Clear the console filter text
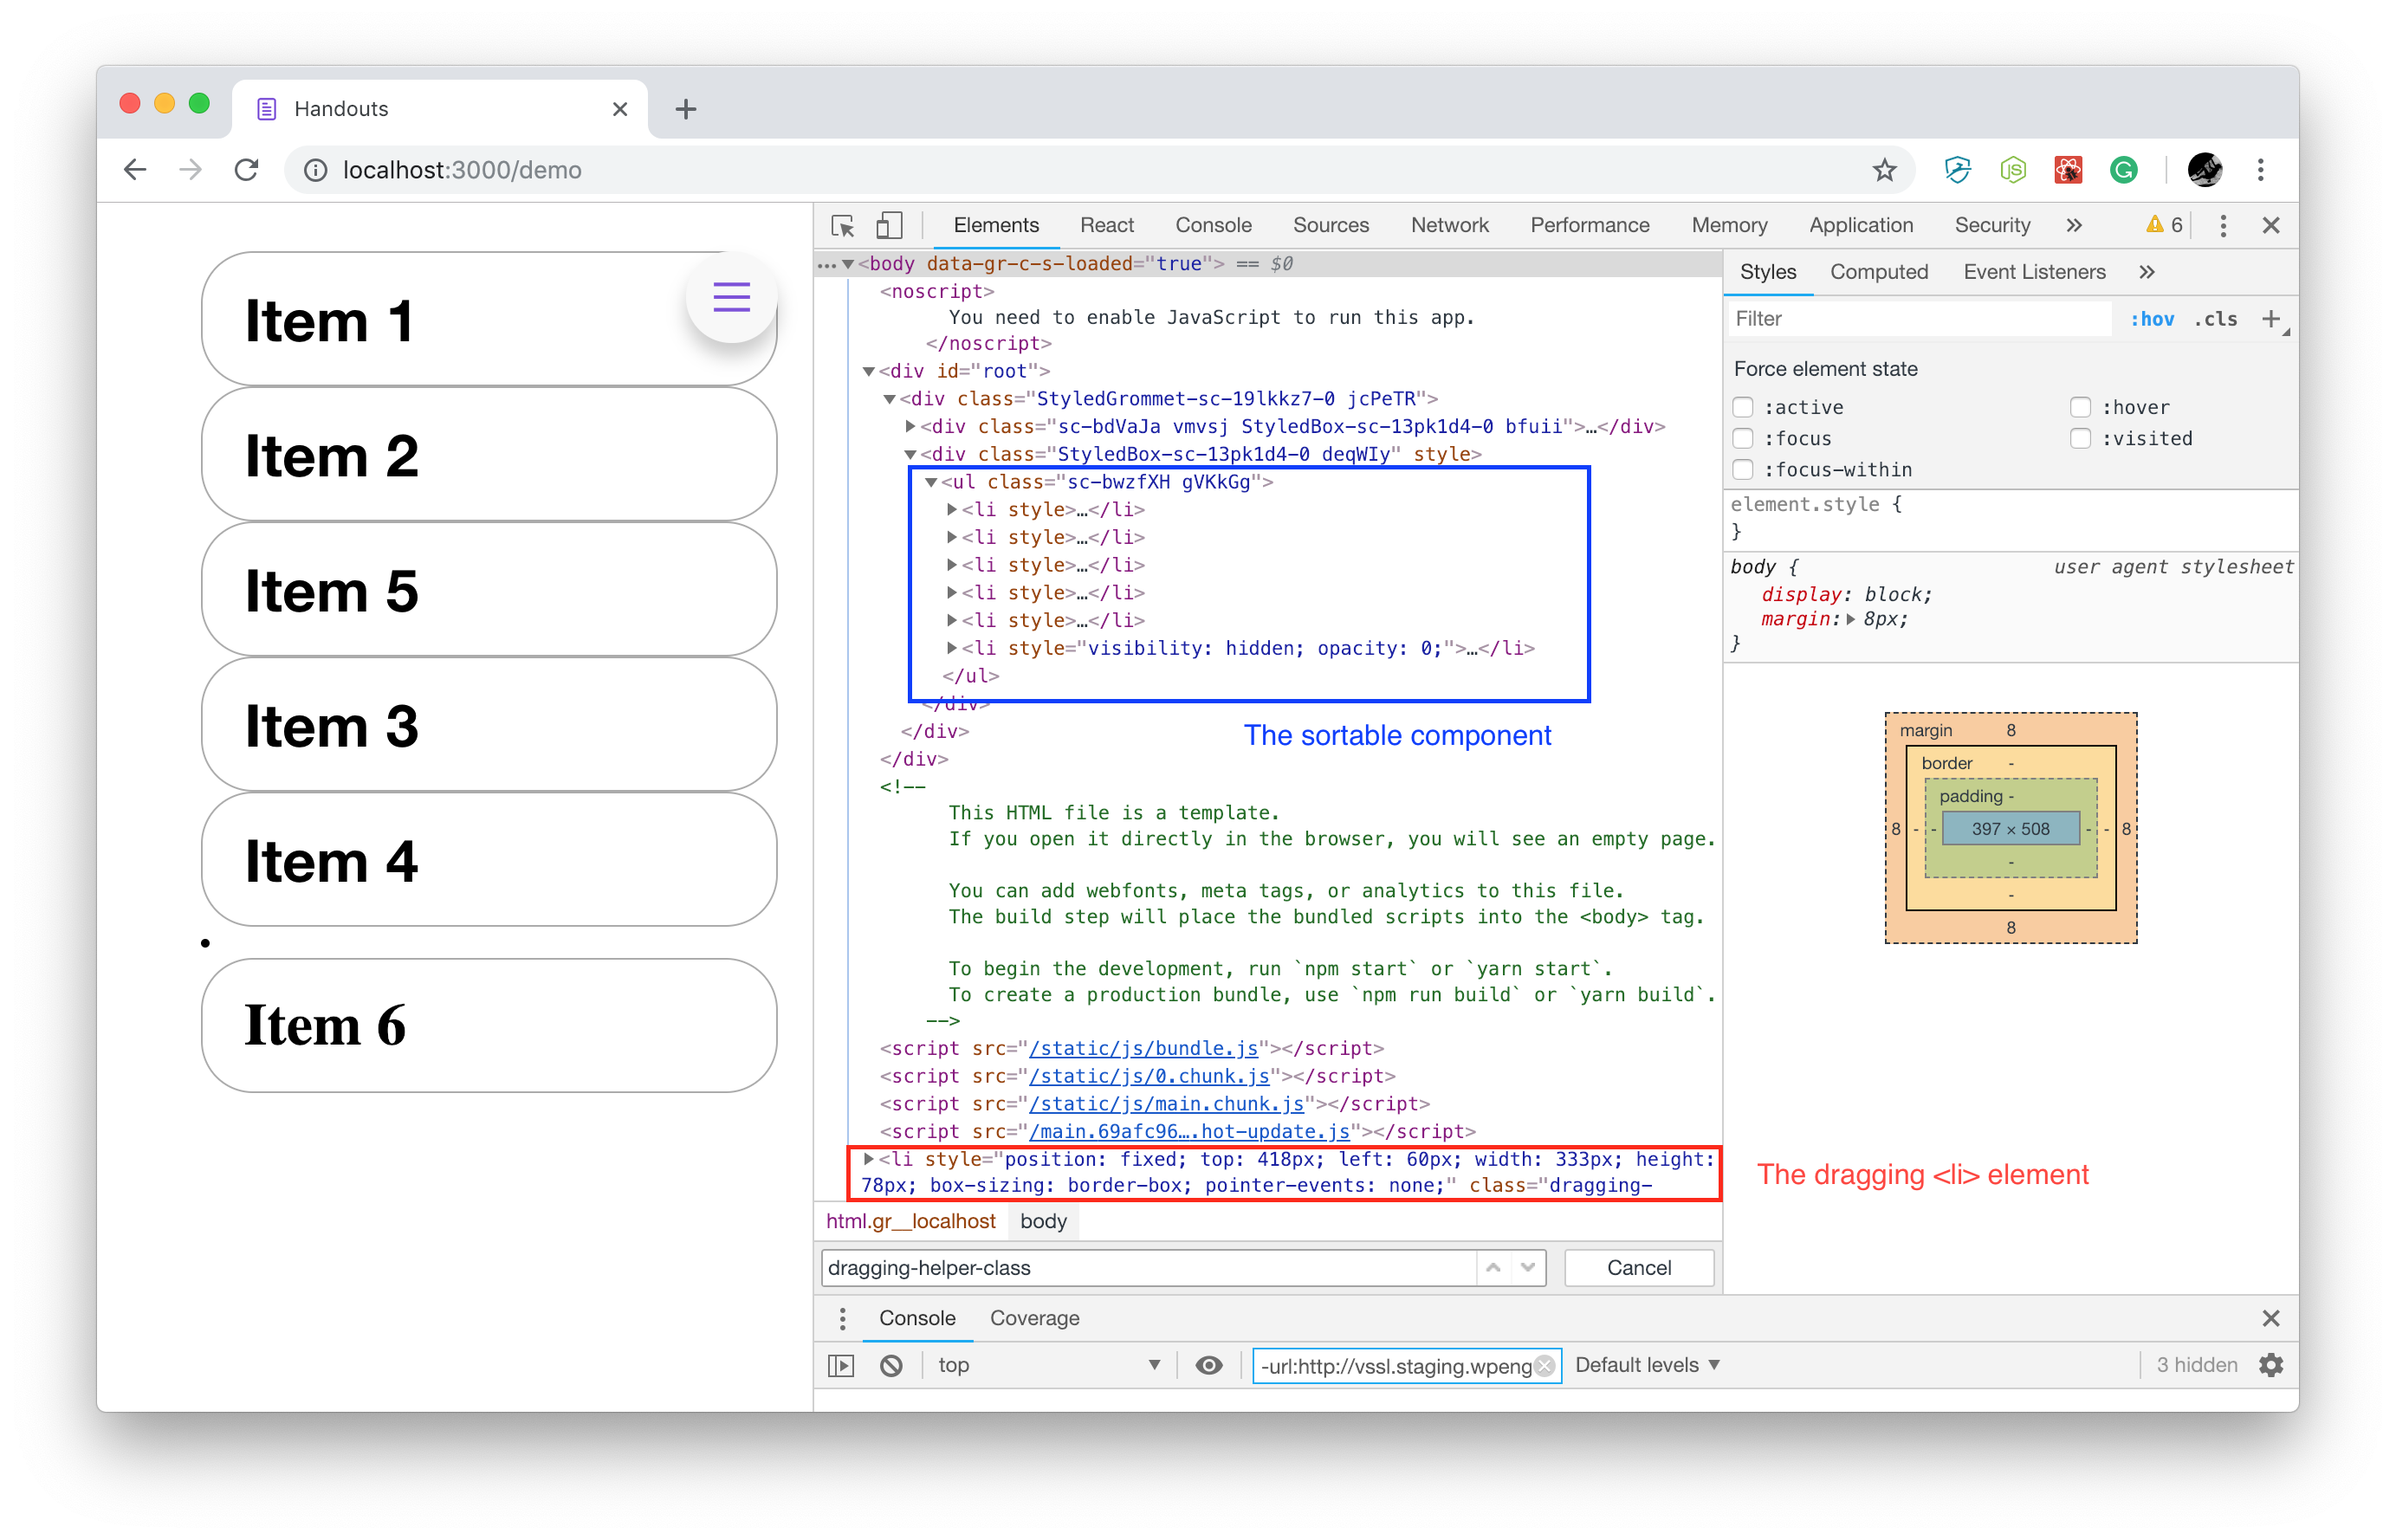2396x1540 pixels. click(x=1545, y=1365)
